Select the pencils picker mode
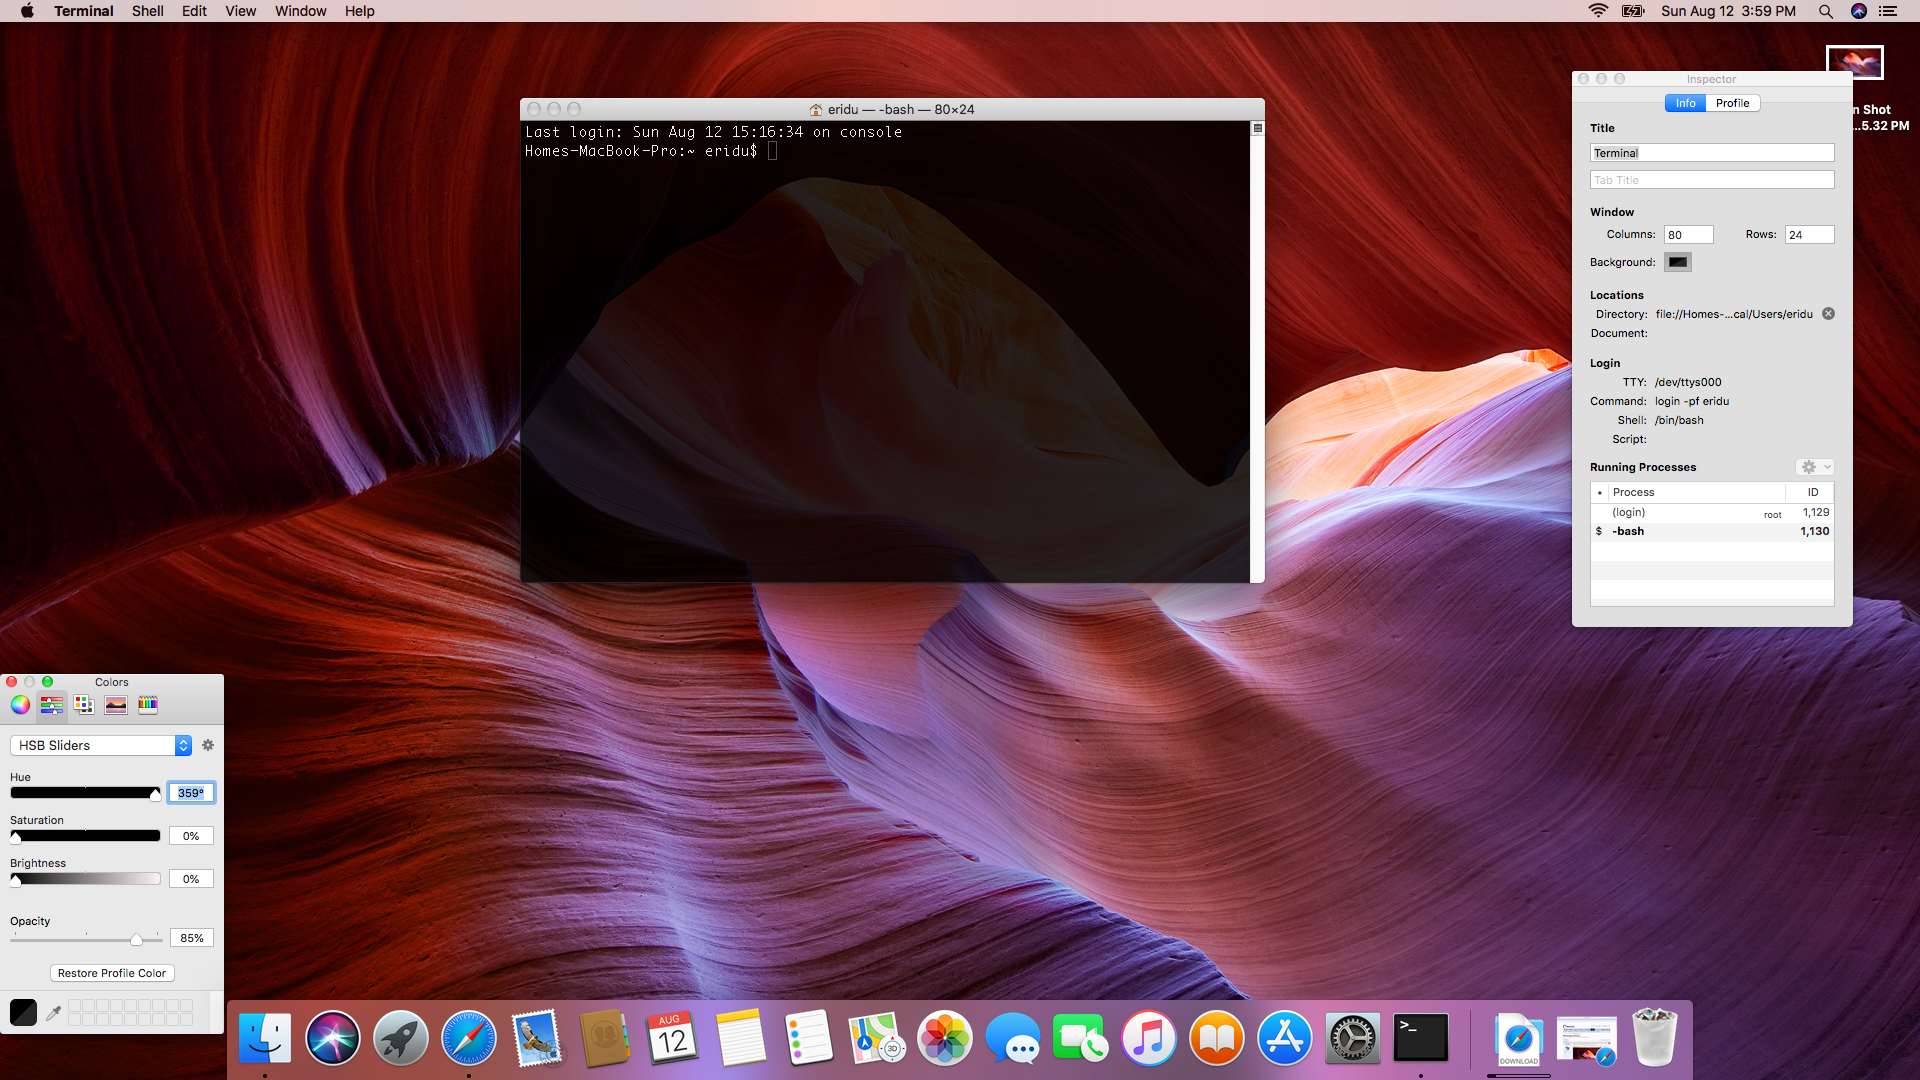The width and height of the screenshot is (1920, 1080). coord(148,705)
